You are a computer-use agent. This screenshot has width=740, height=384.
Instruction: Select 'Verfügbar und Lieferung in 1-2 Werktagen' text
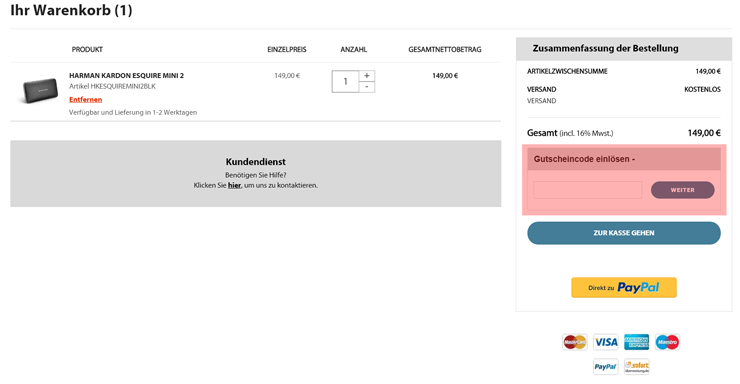tap(133, 112)
